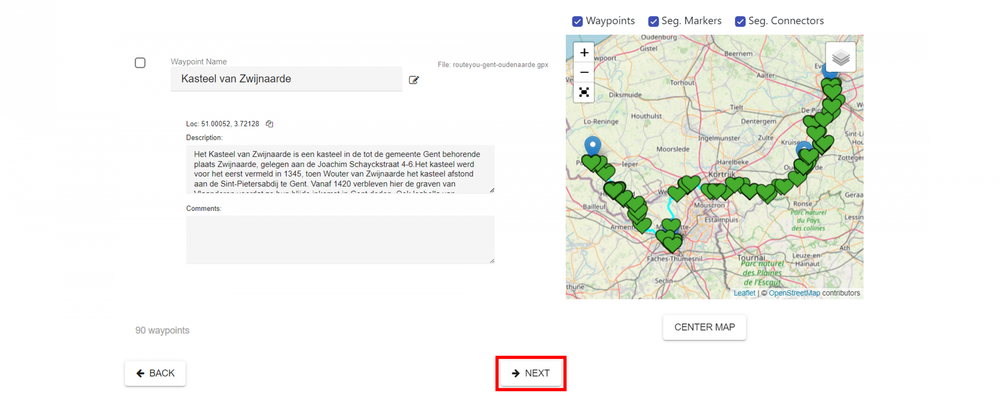This screenshot has width=1000, height=399.
Task: Click the Waypoint Name input field
Action: pyautogui.click(x=286, y=79)
